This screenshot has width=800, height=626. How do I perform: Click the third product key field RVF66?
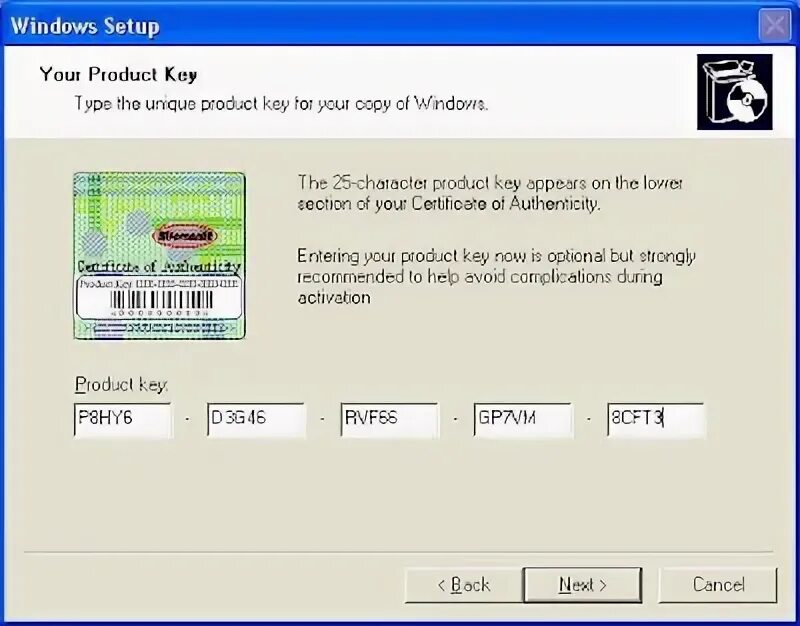click(389, 420)
